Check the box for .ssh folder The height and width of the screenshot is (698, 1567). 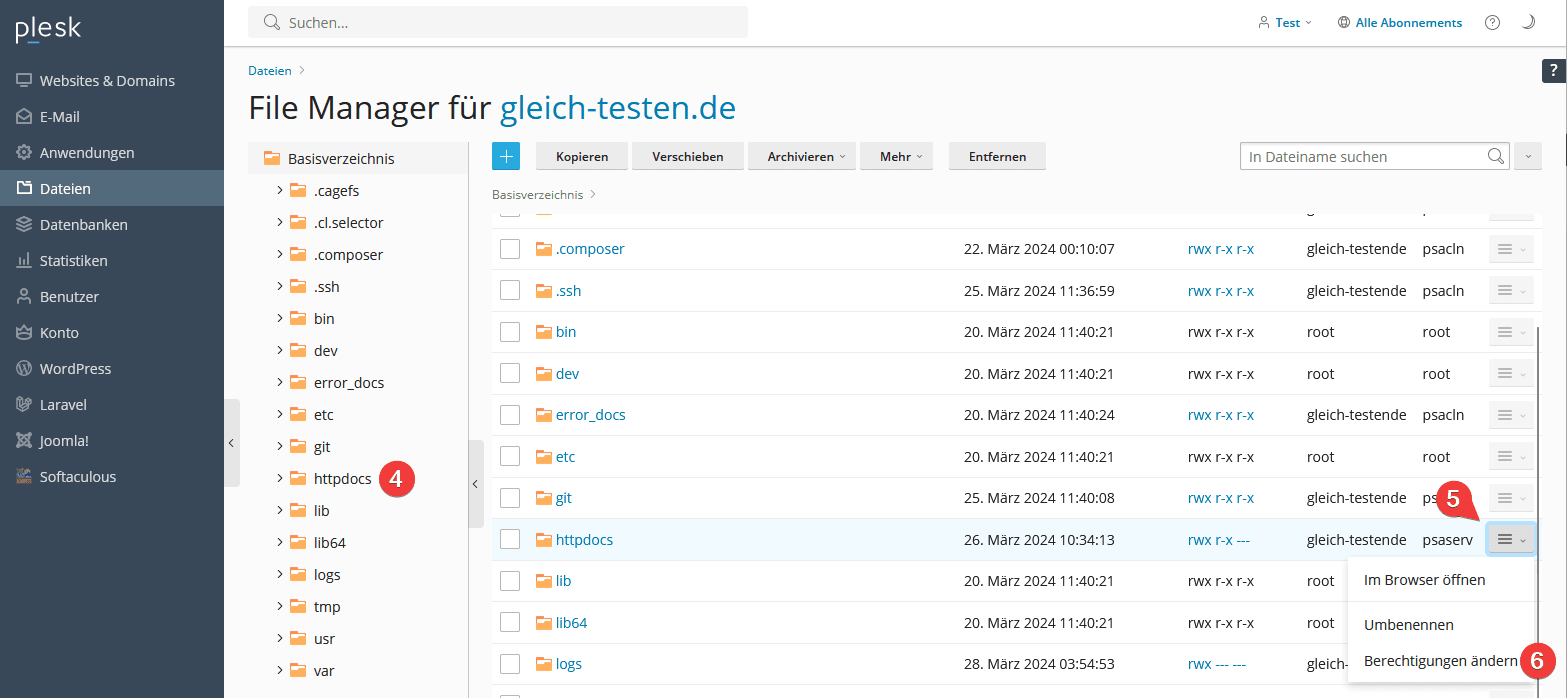pos(510,290)
